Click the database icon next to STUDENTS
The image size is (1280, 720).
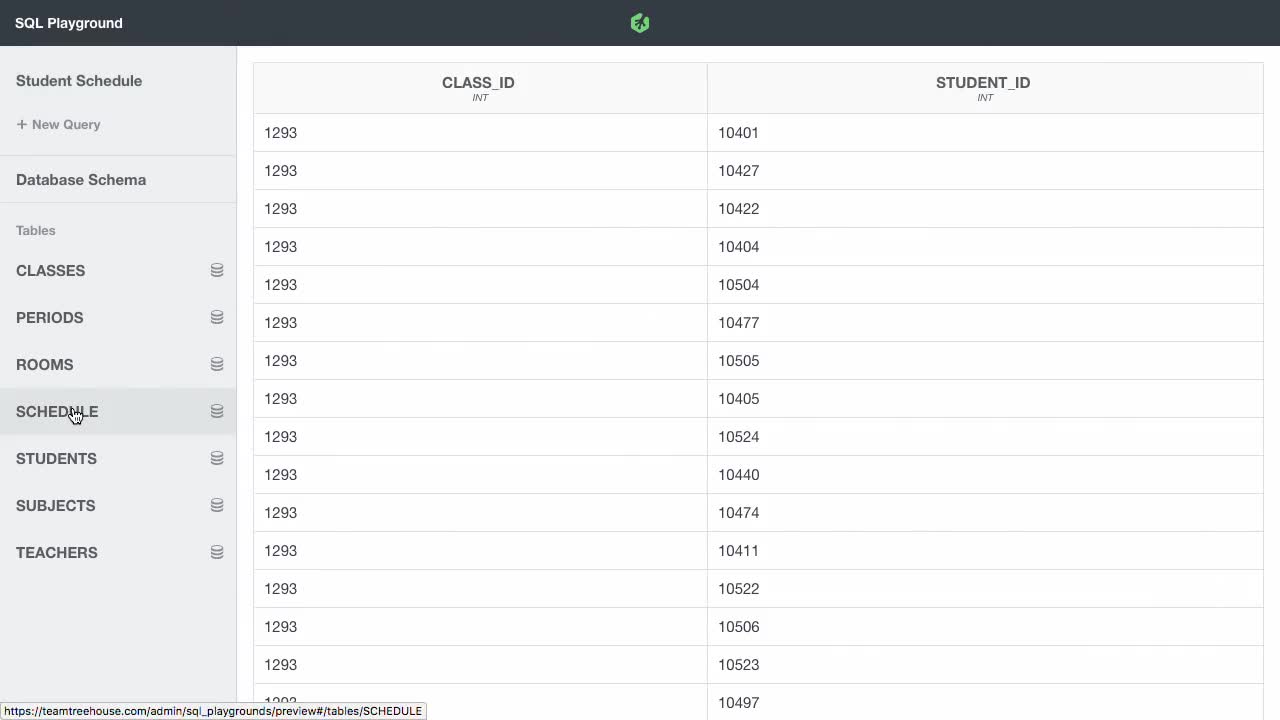[x=216, y=458]
